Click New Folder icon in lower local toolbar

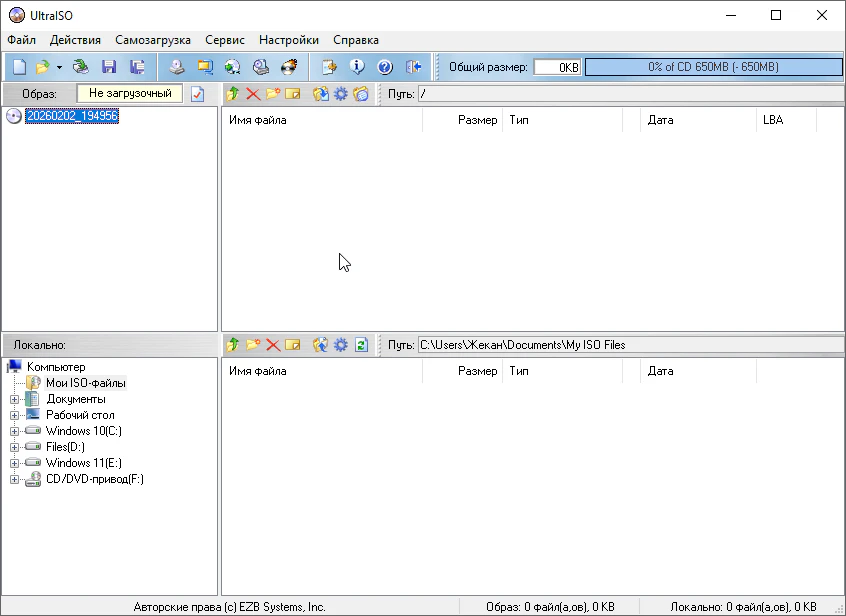click(x=253, y=345)
